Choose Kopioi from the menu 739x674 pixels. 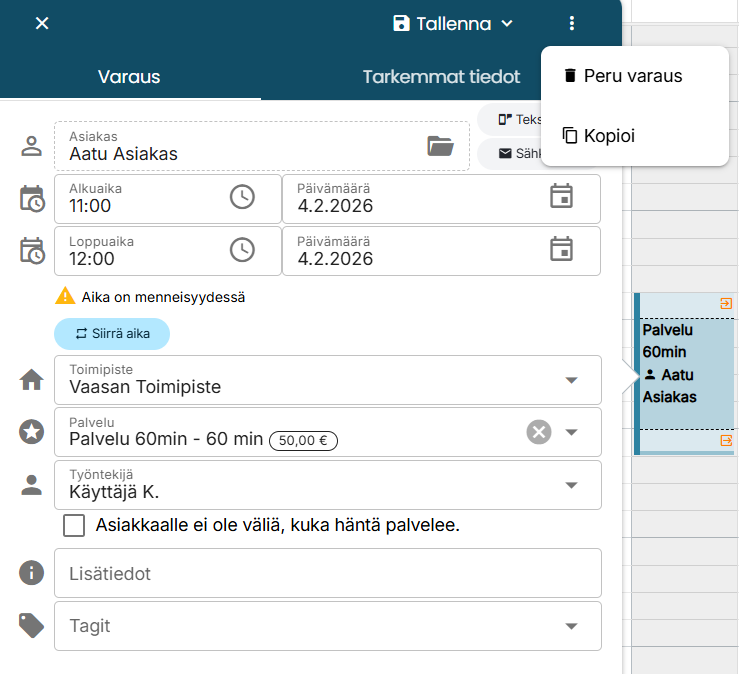(608, 135)
